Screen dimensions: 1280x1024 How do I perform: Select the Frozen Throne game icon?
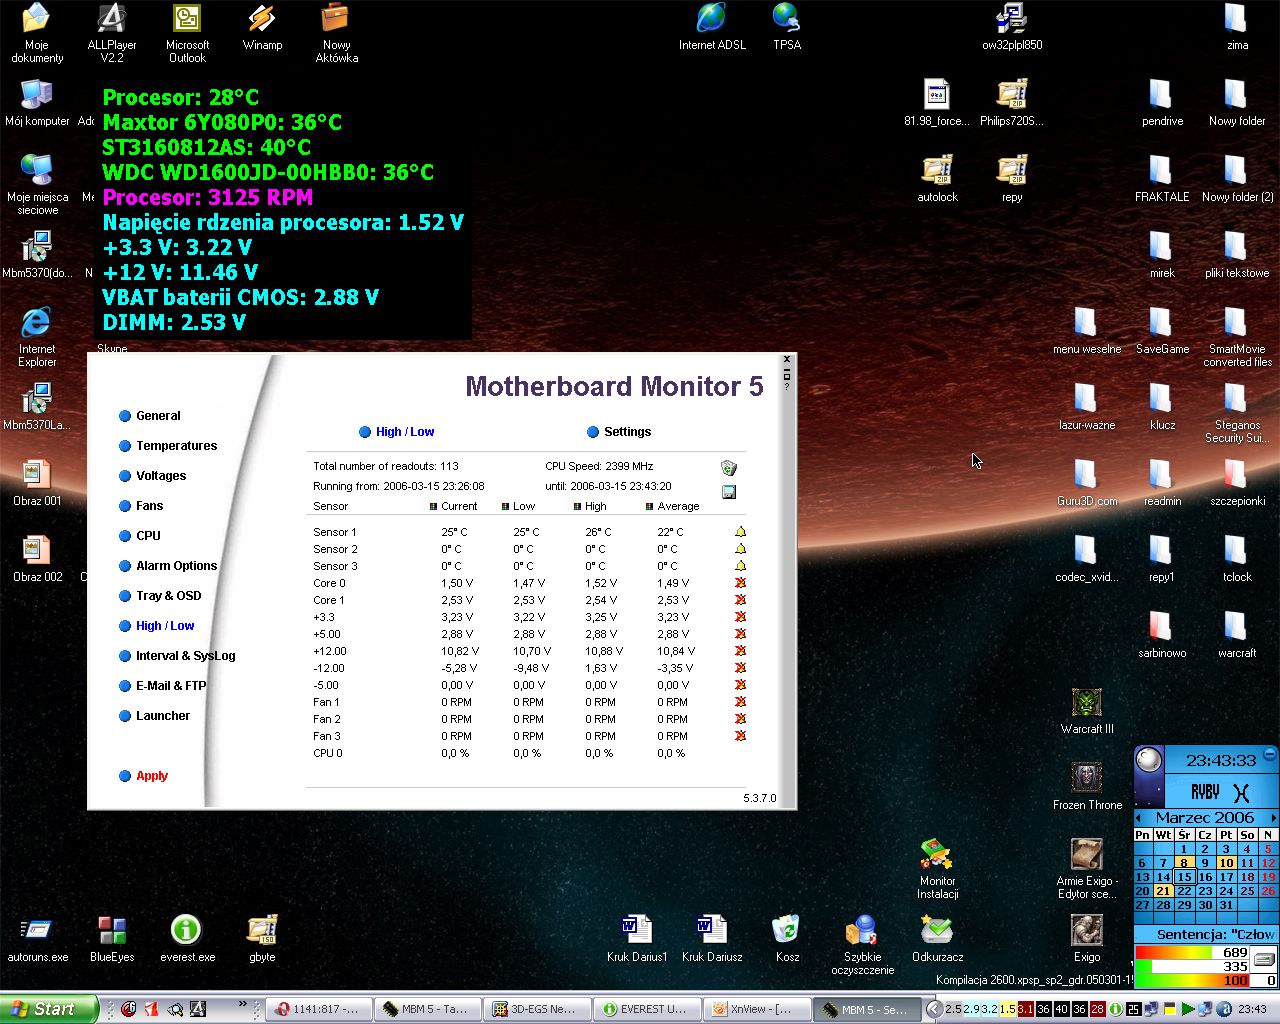tap(1087, 778)
